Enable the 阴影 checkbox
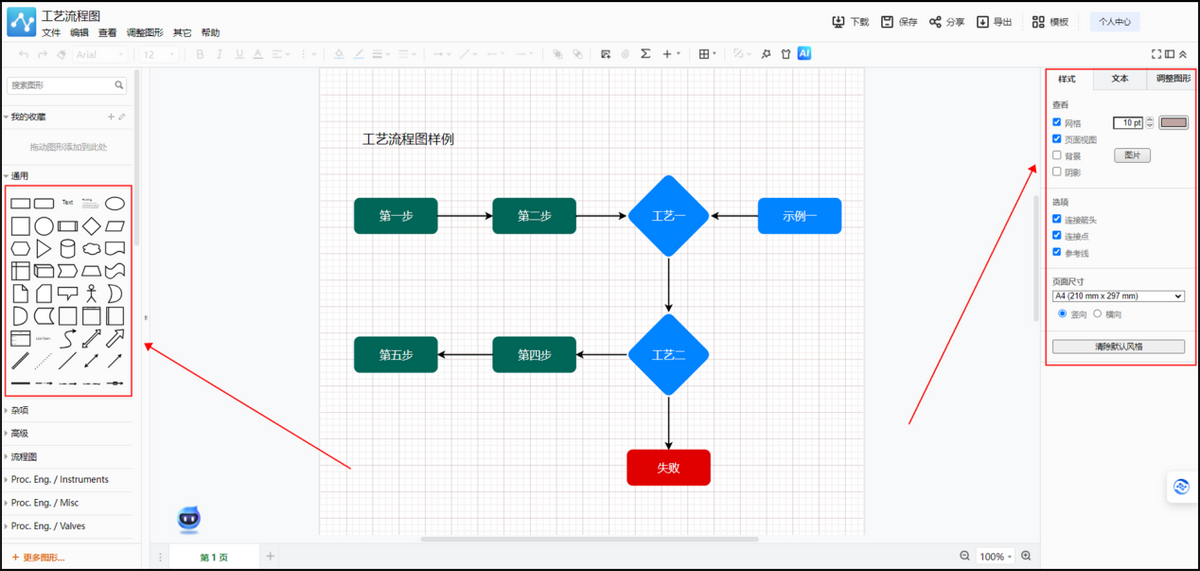 tap(1057, 172)
